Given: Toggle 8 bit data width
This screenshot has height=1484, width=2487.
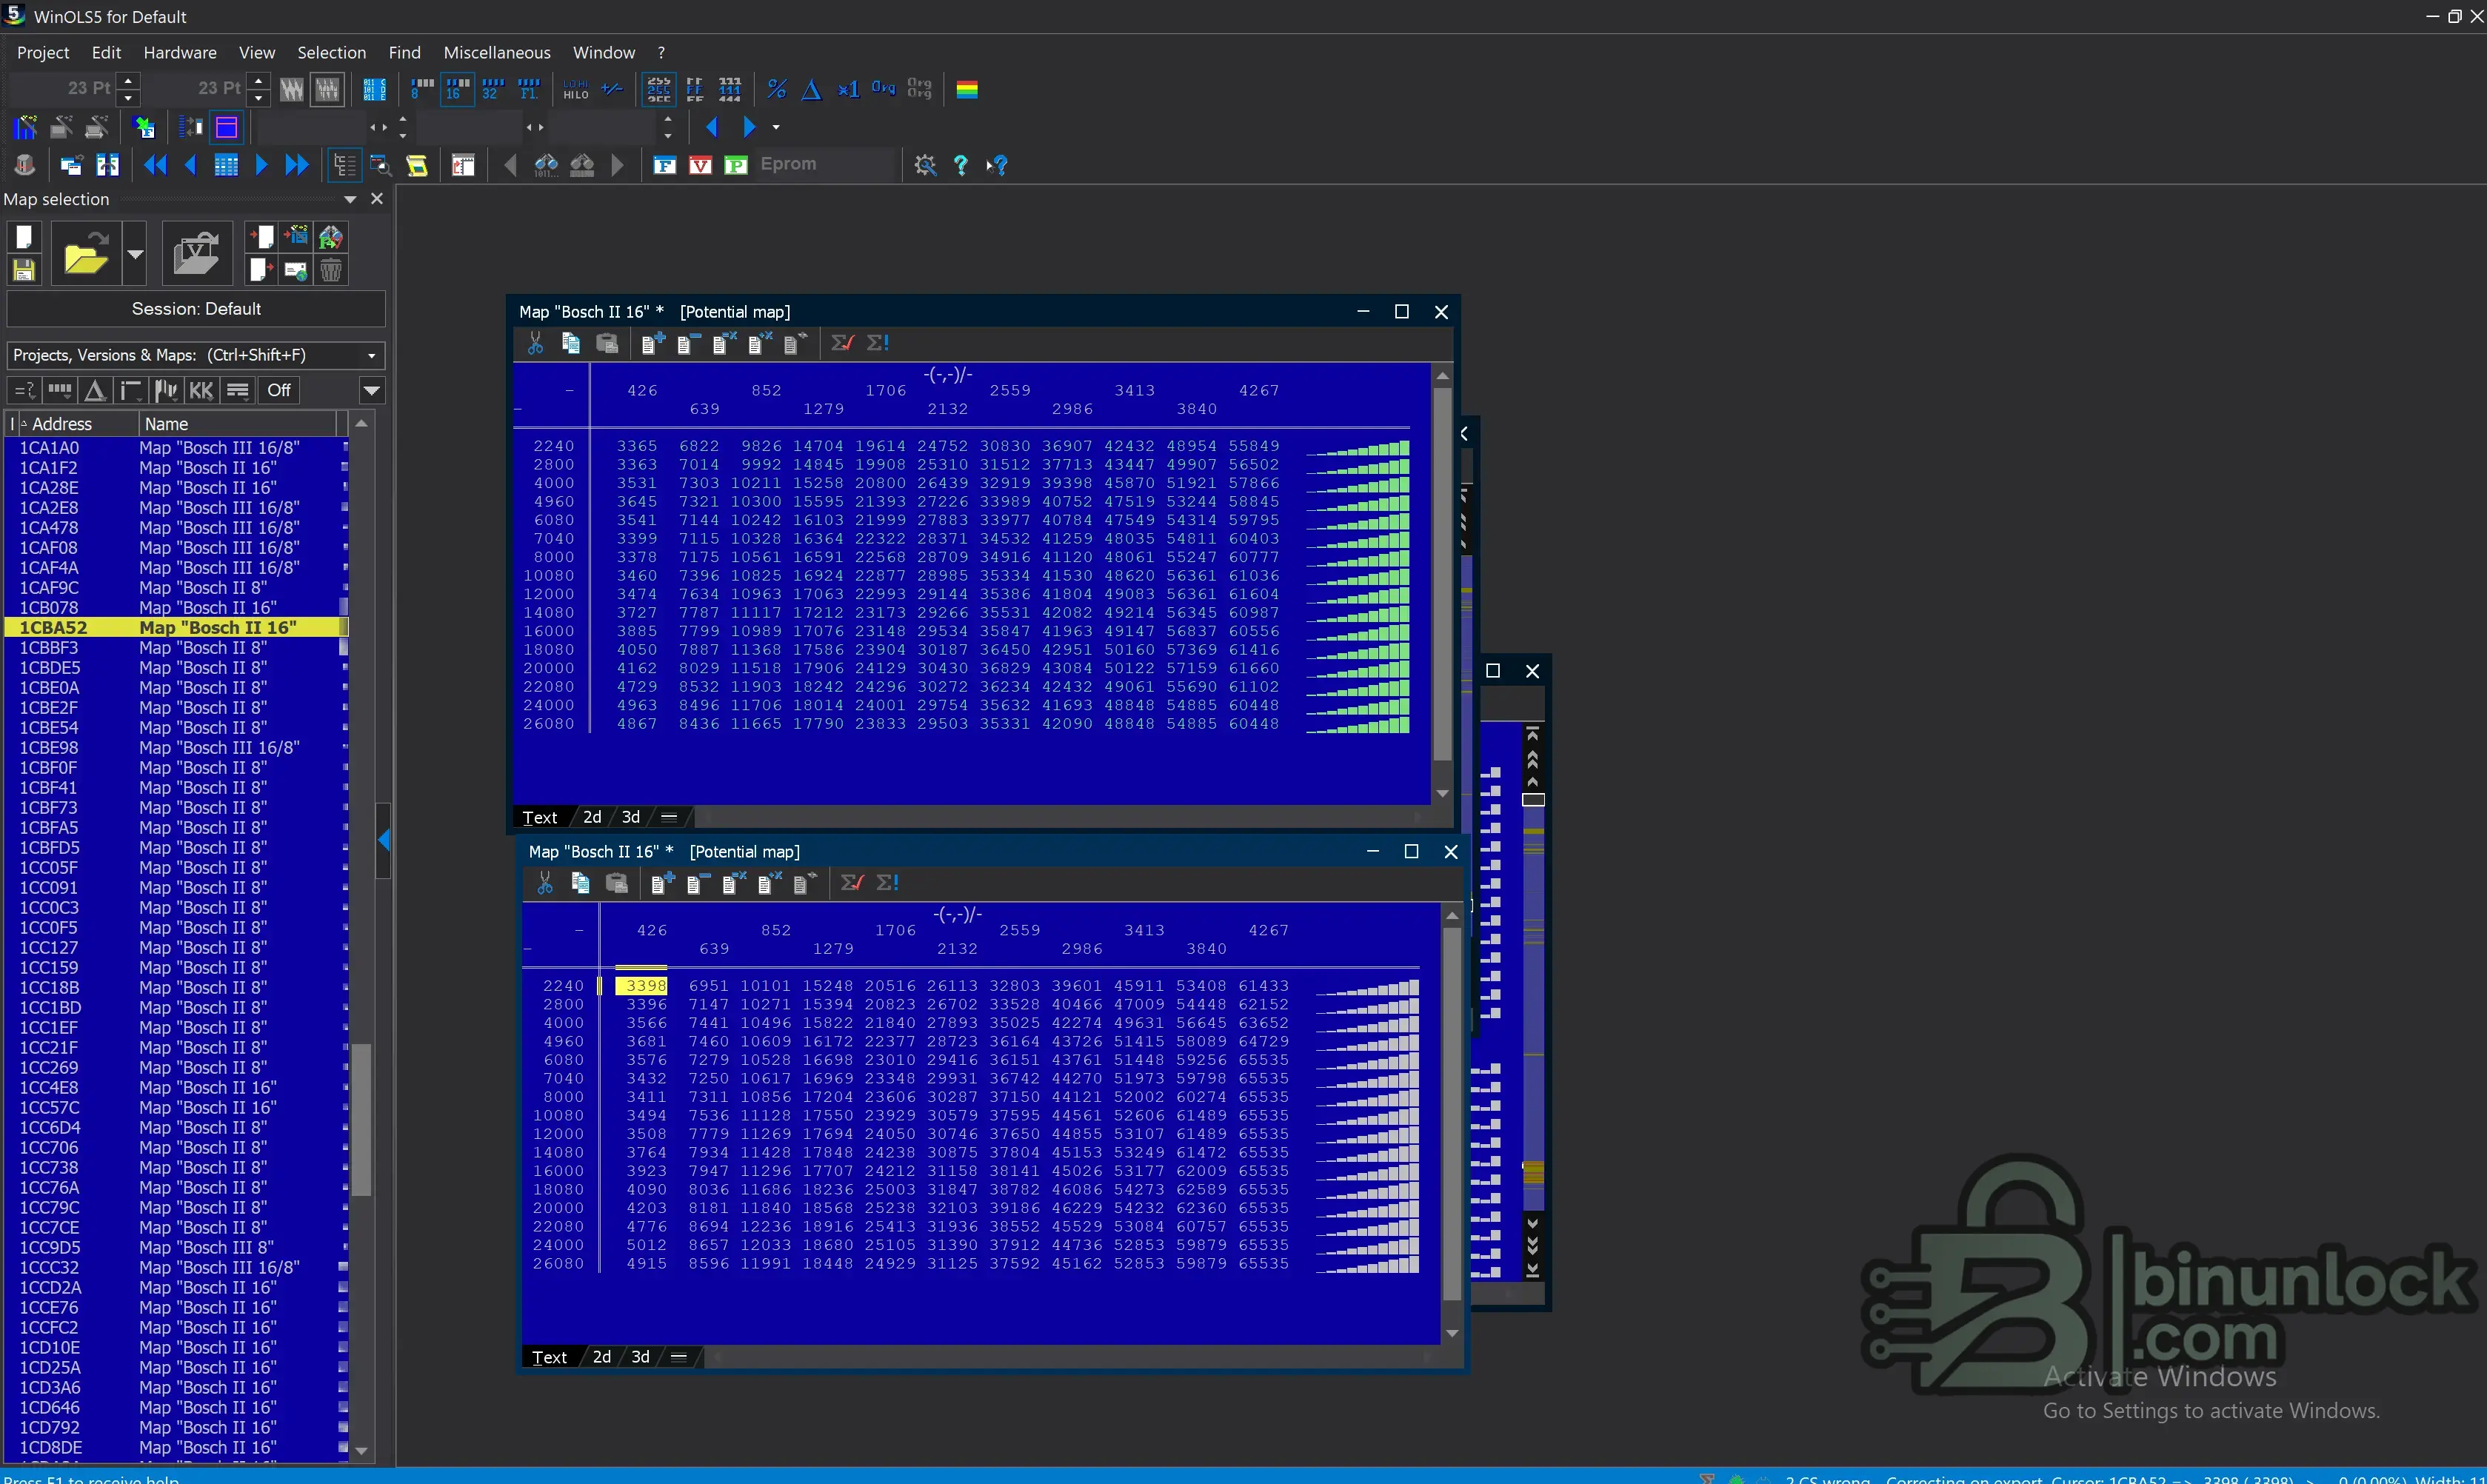Looking at the screenshot, I should [x=422, y=90].
